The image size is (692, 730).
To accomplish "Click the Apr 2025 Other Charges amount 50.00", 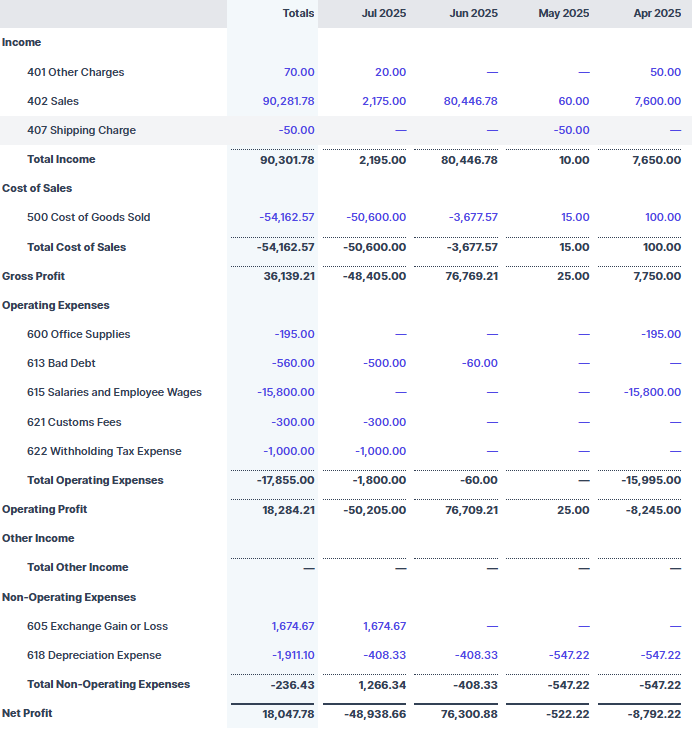I will click(665, 72).
